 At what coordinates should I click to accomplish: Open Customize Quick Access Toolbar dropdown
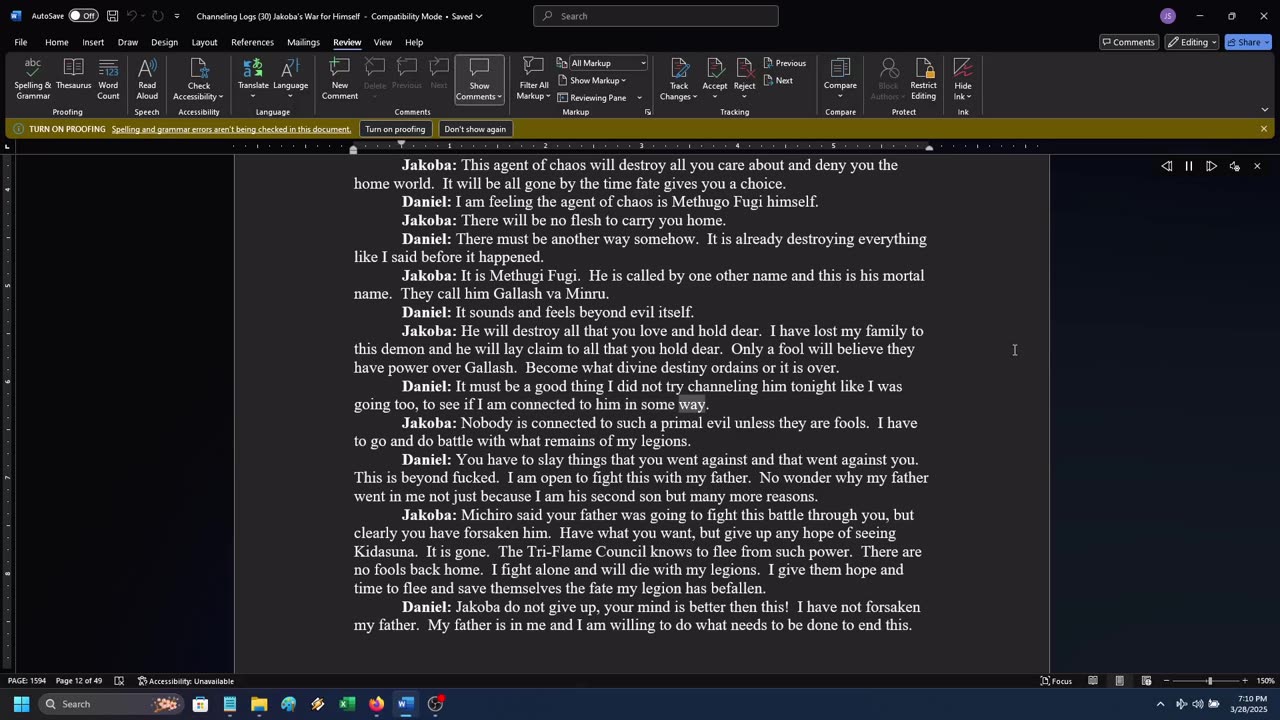177,16
